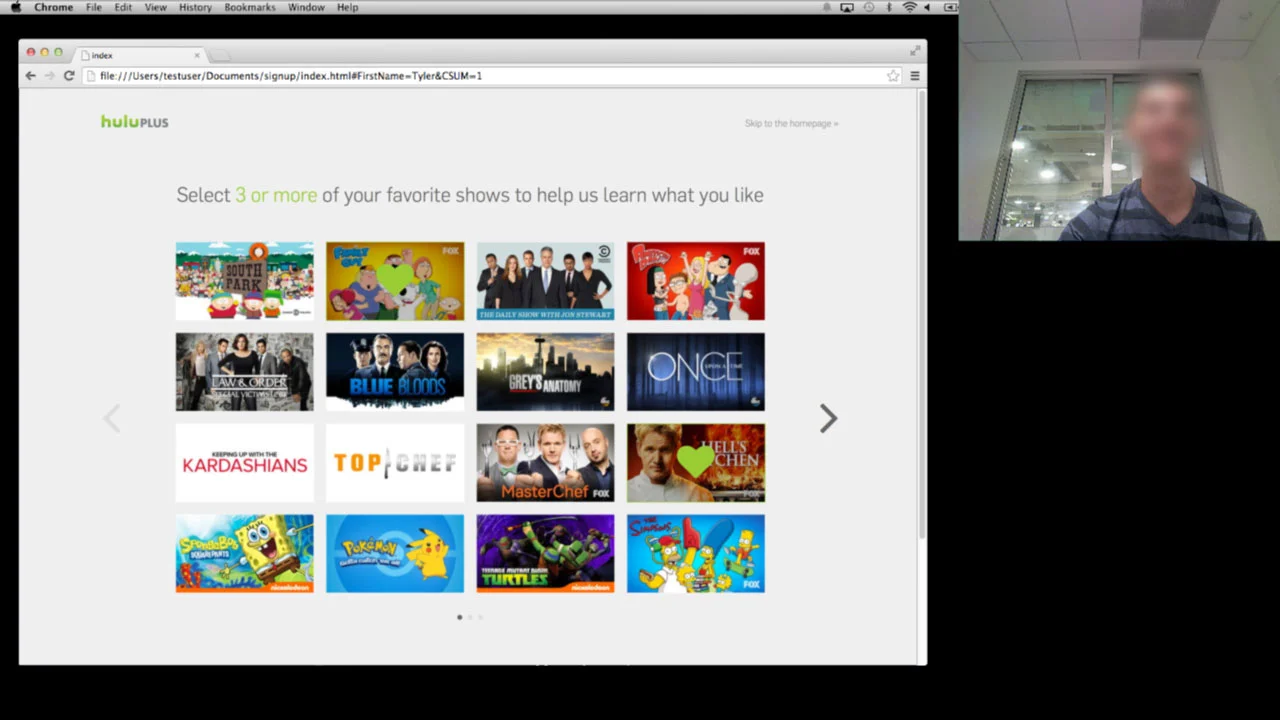Deselect the Family Guy show thumbnail
Viewport: 1280px width, 720px height.
[x=395, y=281]
